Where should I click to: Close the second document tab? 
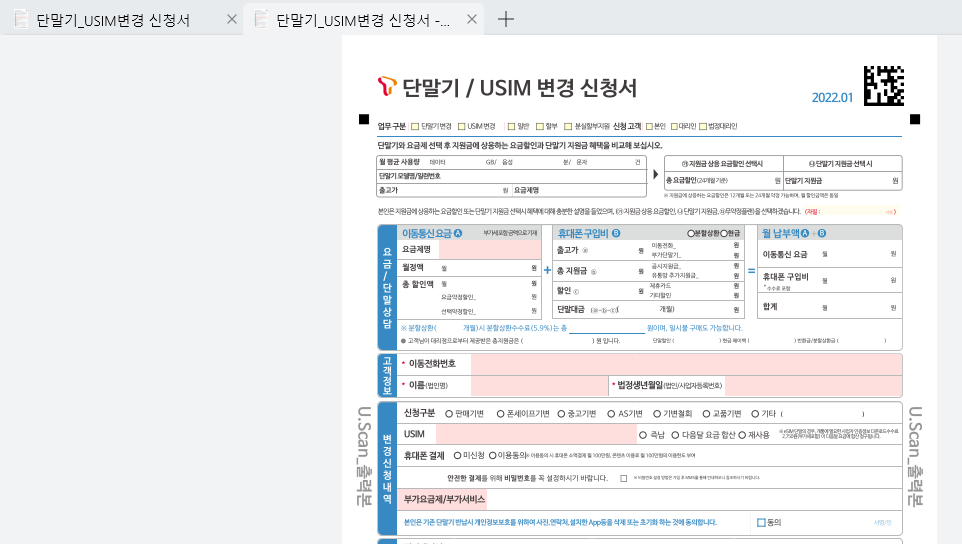tap(472, 20)
